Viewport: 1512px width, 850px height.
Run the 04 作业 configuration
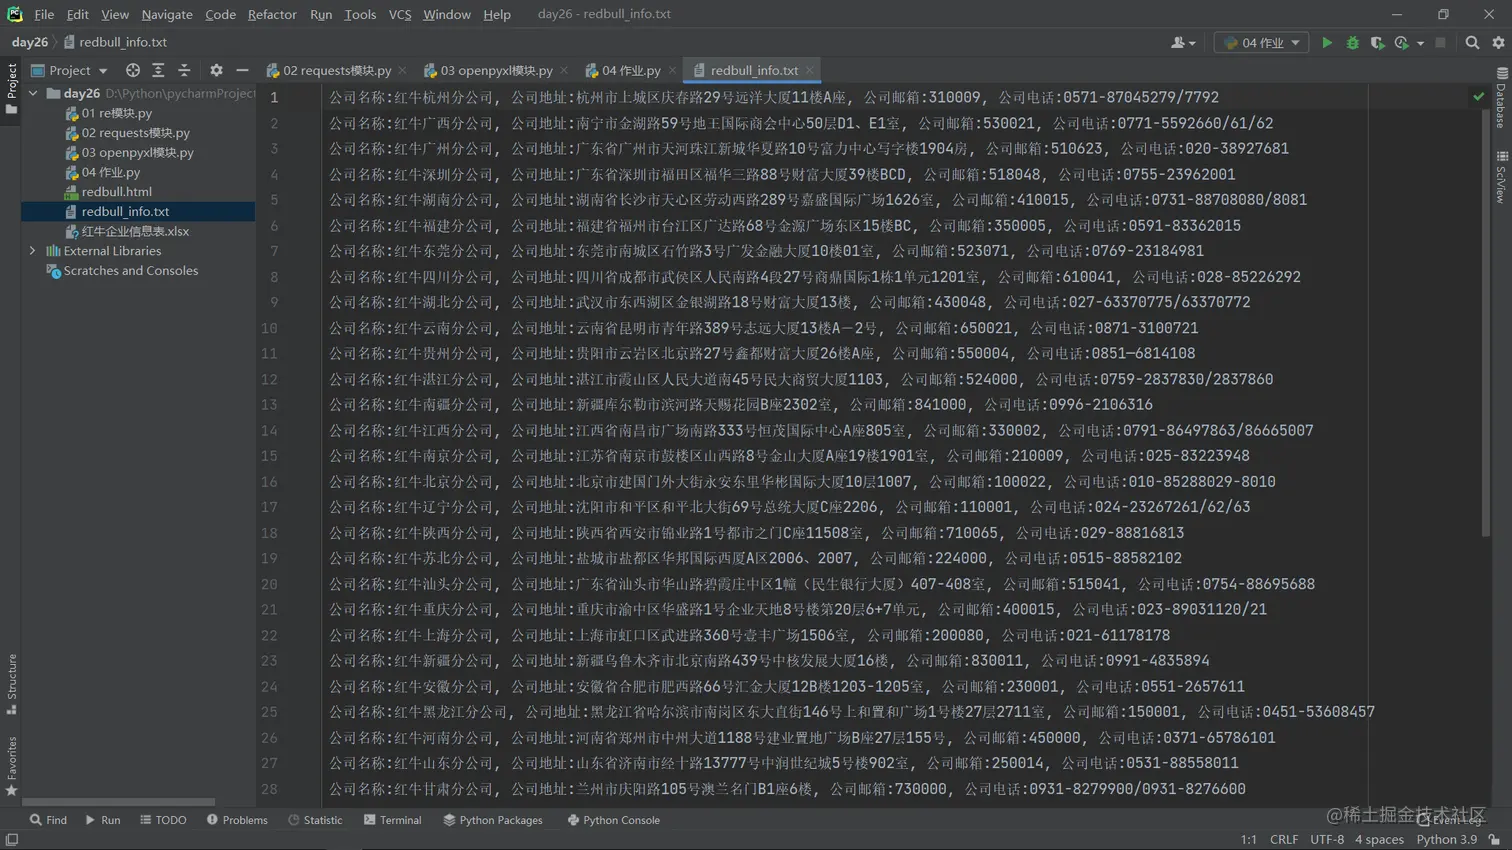tap(1327, 43)
